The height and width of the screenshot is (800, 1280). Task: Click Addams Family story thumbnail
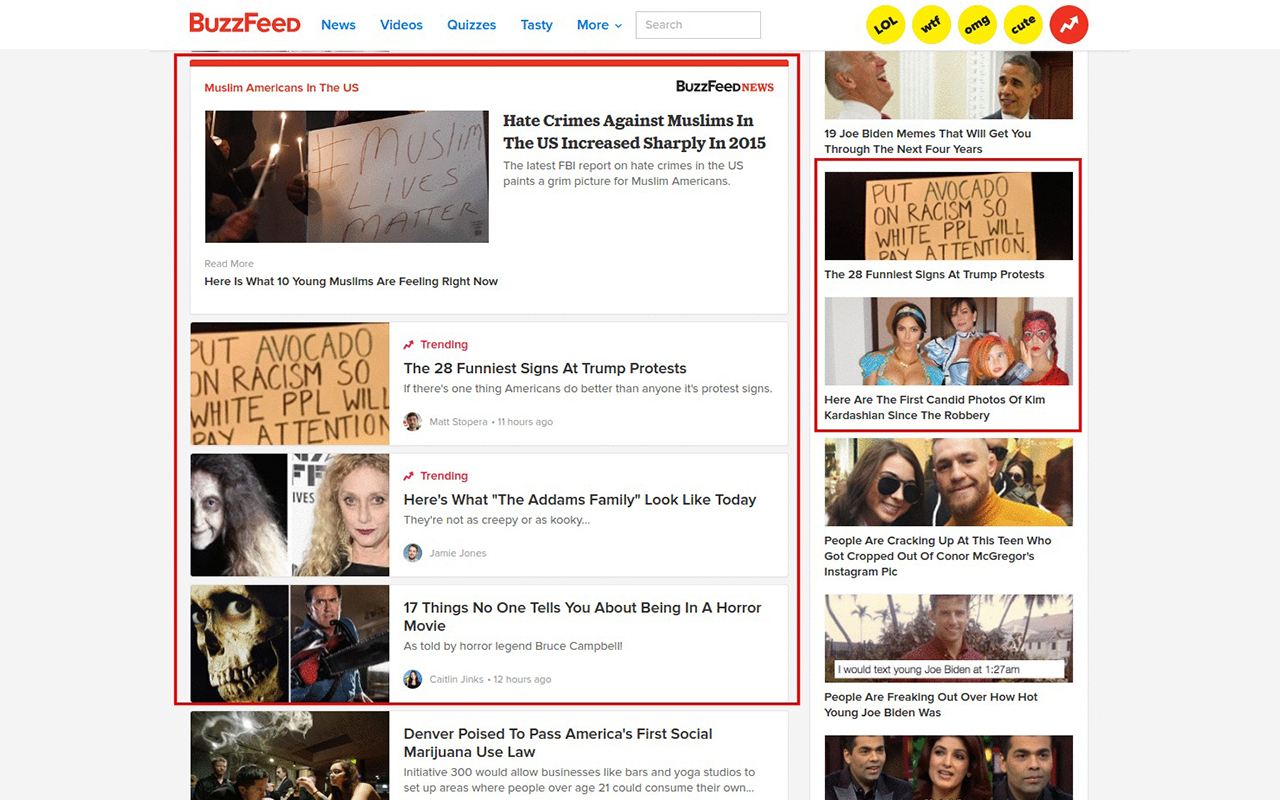point(290,515)
